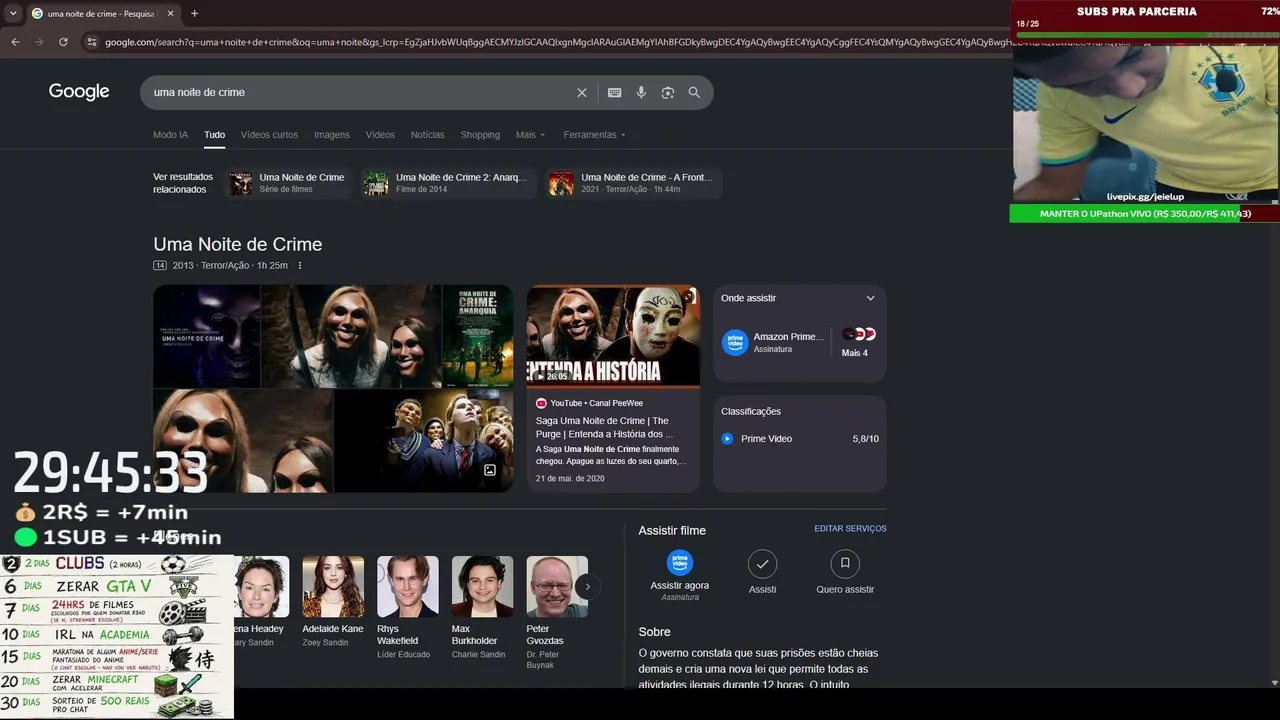The image size is (1280, 720).
Task: Focus the browser address bar URL
Action: tap(555, 42)
